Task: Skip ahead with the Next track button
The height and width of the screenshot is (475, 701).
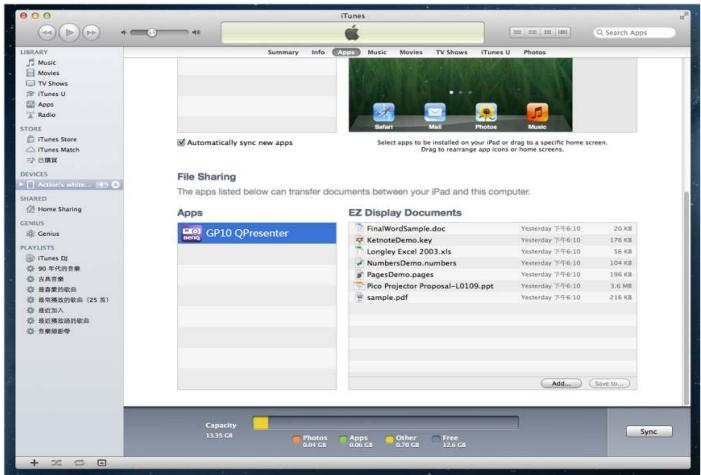Action: click(91, 32)
